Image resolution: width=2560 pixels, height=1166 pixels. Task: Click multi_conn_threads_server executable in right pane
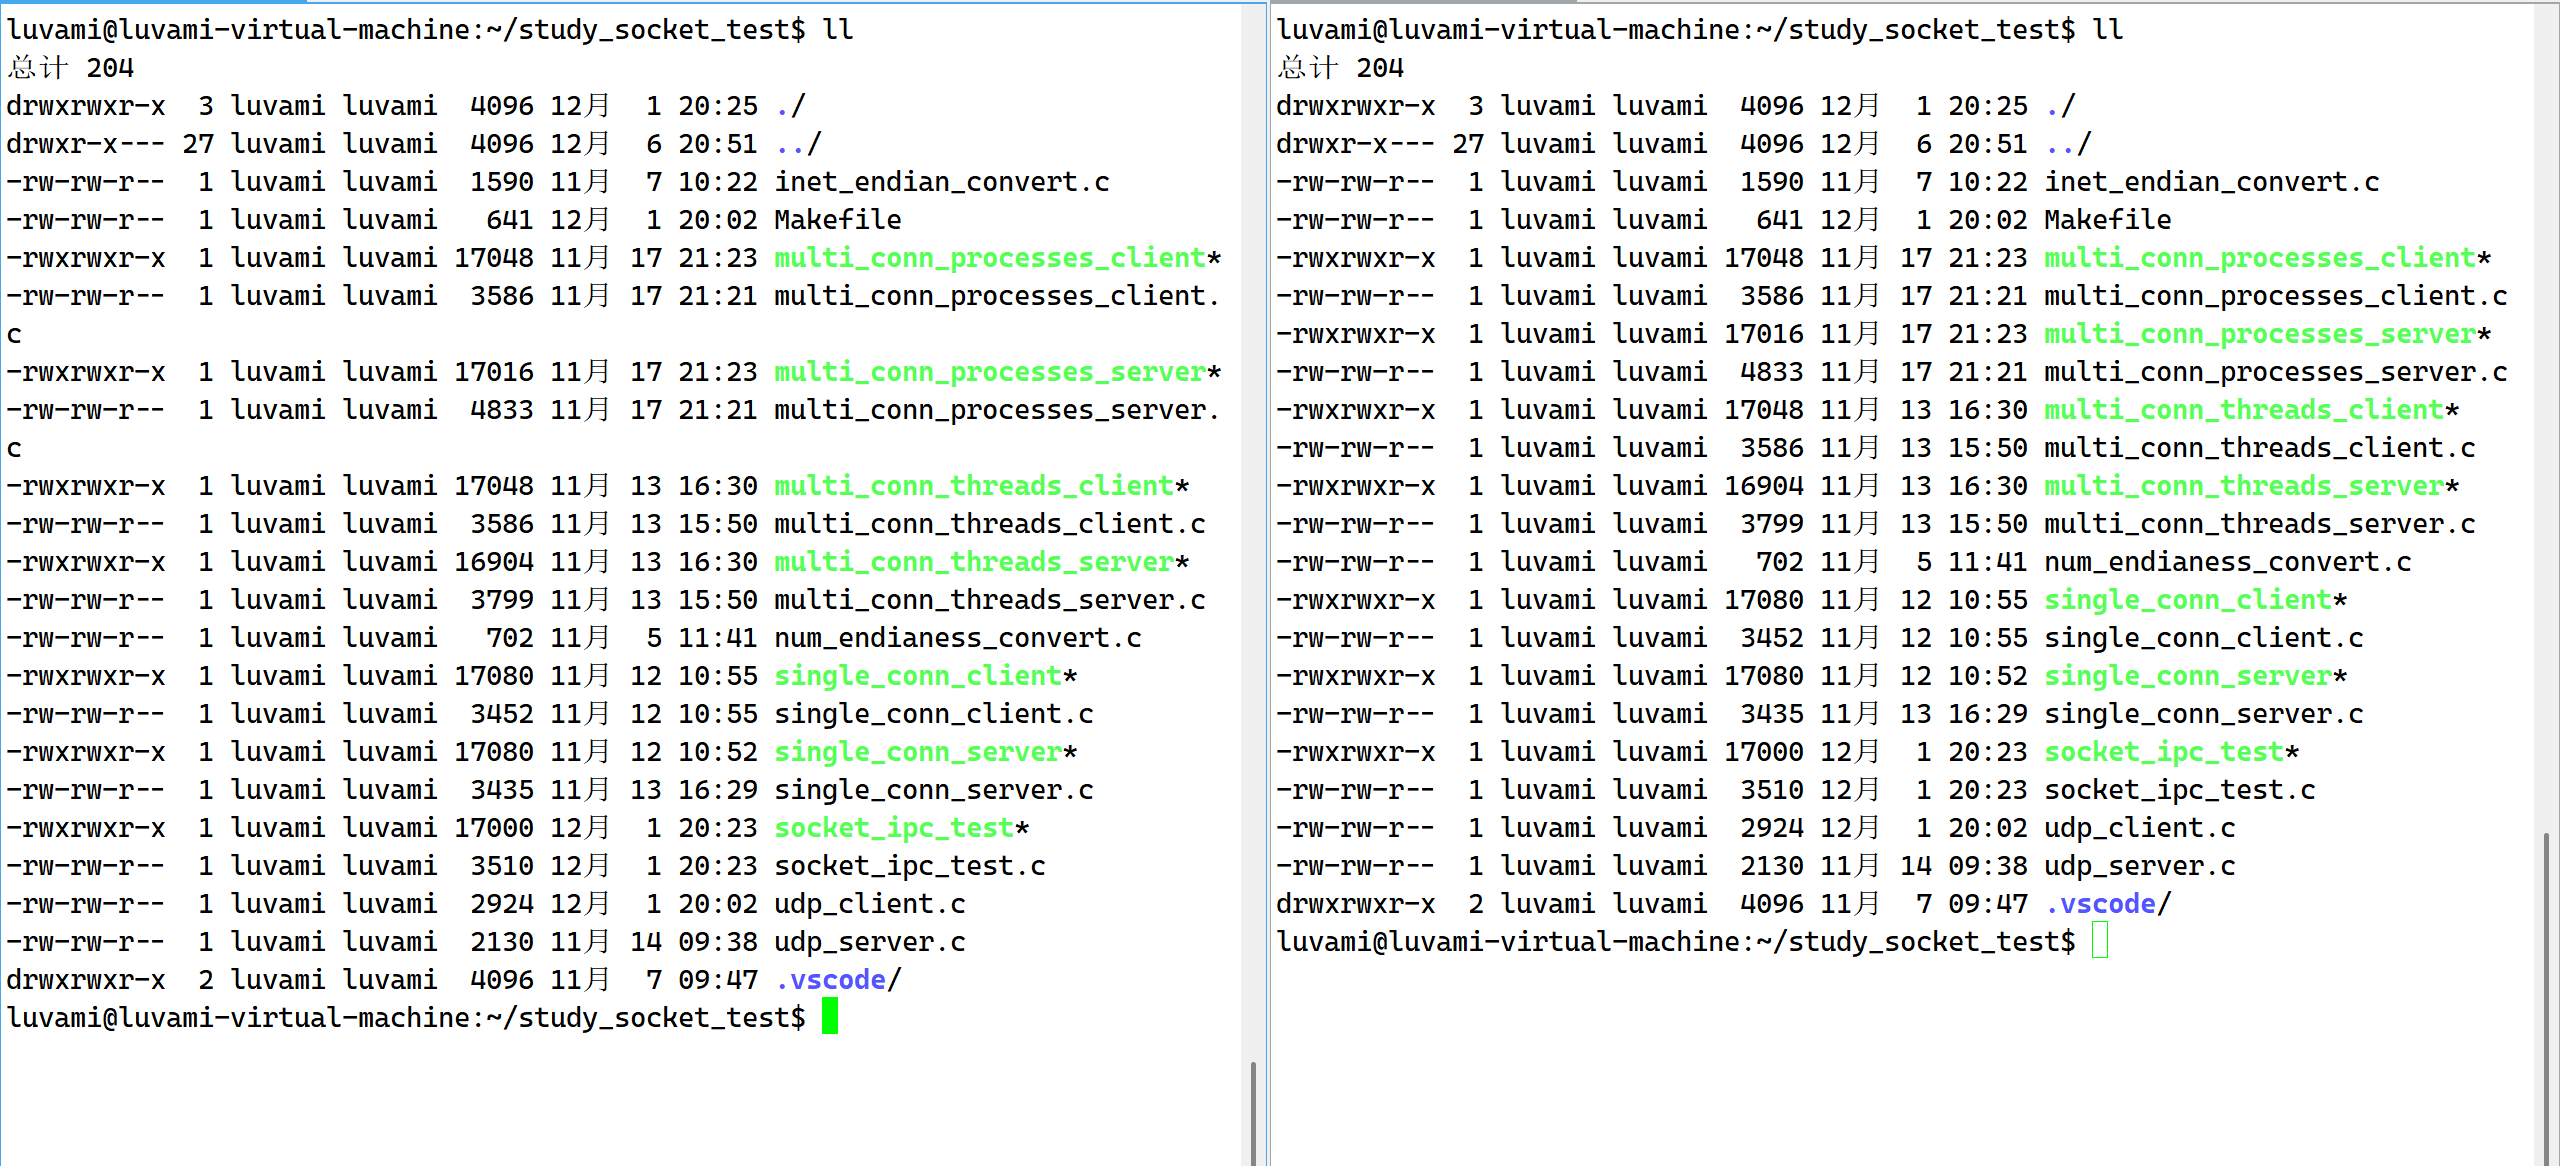pos(2243,486)
